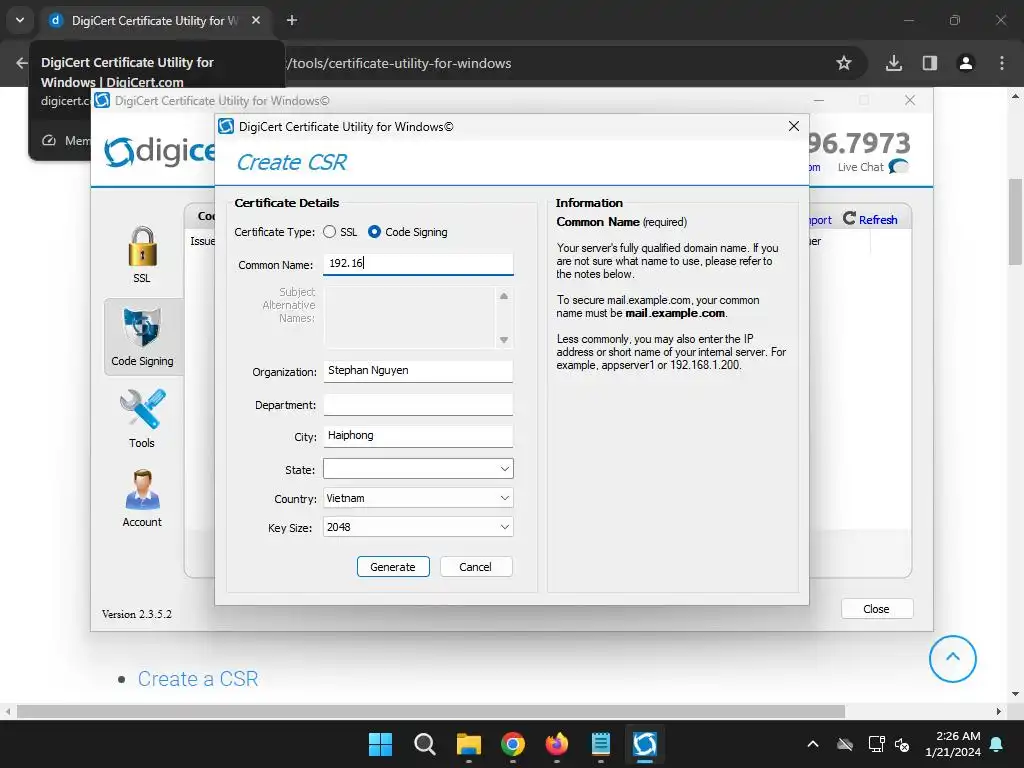Open the SSL section in sidebar
The image size is (1024, 768).
click(142, 255)
